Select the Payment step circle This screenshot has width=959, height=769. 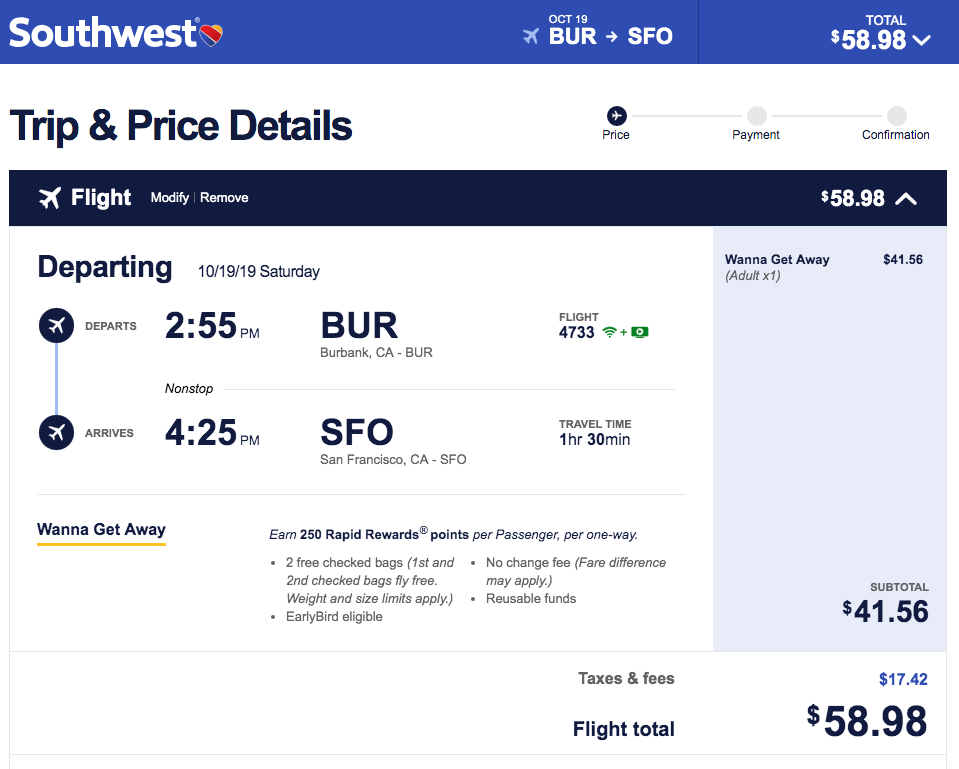tap(756, 116)
